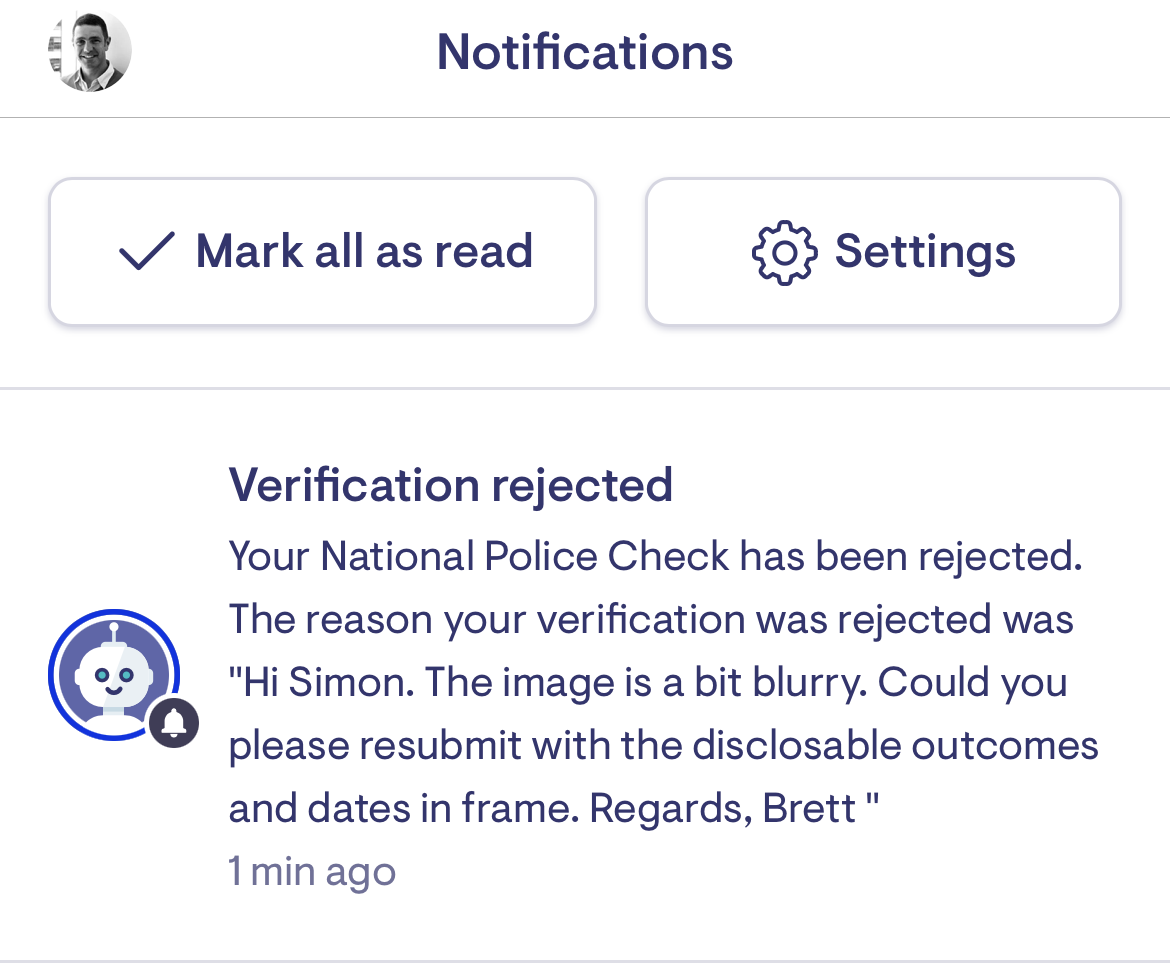1170x964 pixels.
Task: Click the "Settings" label text
Action: [925, 251]
